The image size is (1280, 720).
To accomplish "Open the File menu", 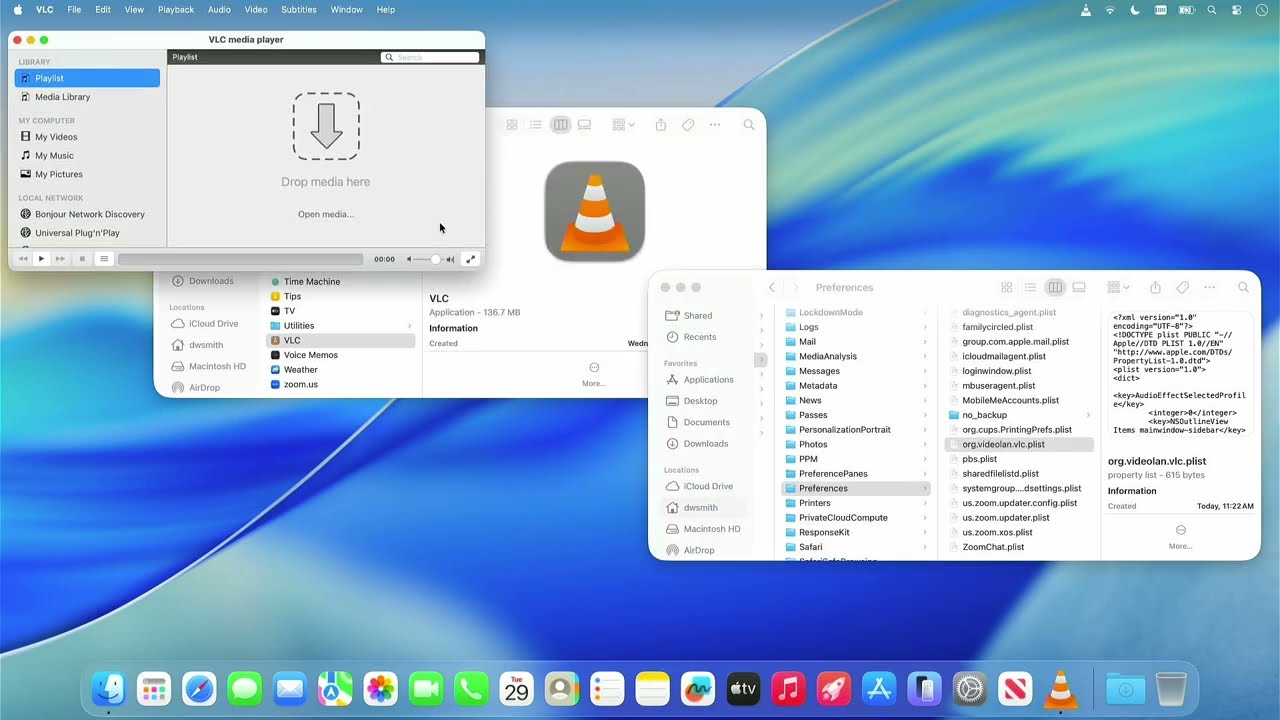I will [x=74, y=9].
